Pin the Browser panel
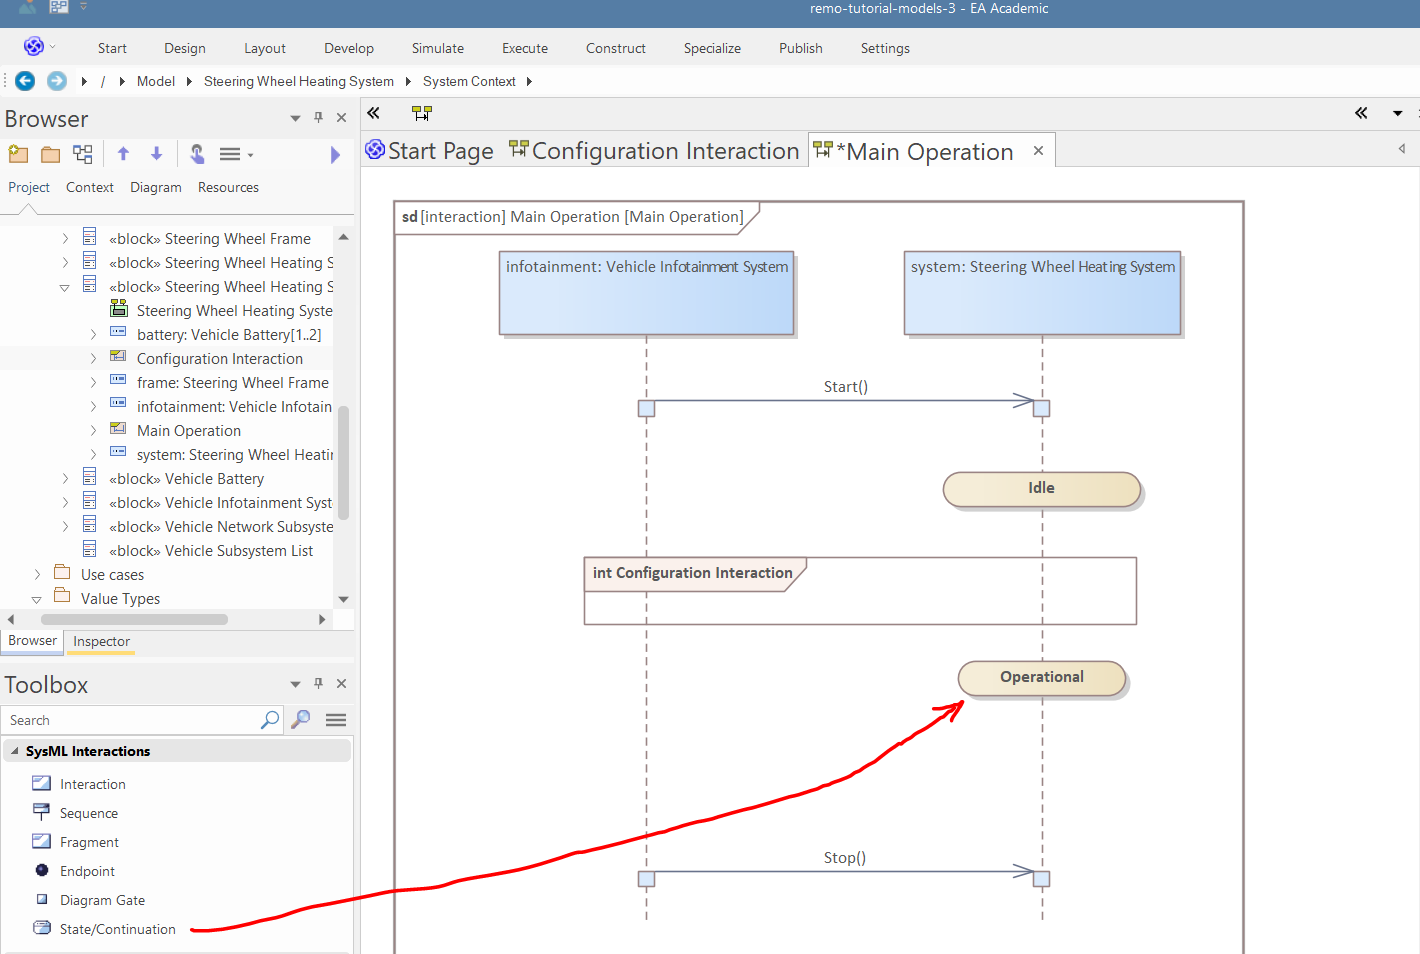The height and width of the screenshot is (954, 1420). (318, 118)
